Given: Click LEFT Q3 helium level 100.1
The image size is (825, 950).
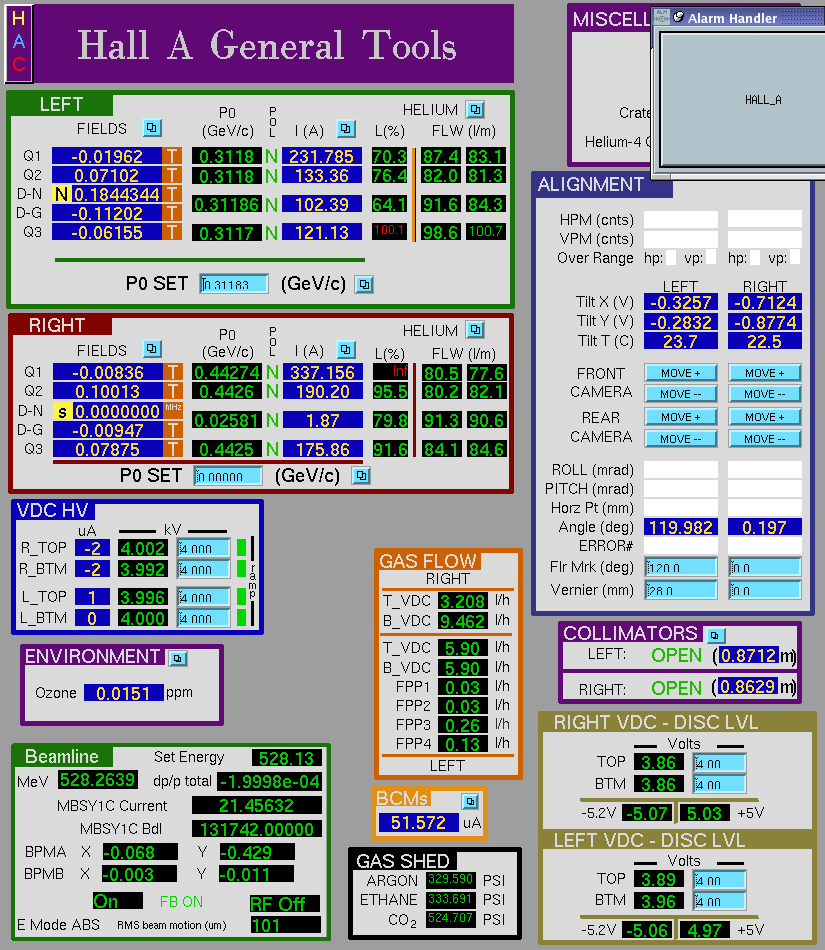Looking at the screenshot, I should pos(389,231).
